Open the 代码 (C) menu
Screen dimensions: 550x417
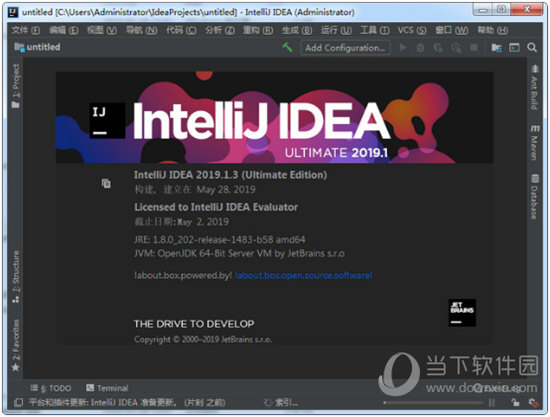pyautogui.click(x=181, y=30)
